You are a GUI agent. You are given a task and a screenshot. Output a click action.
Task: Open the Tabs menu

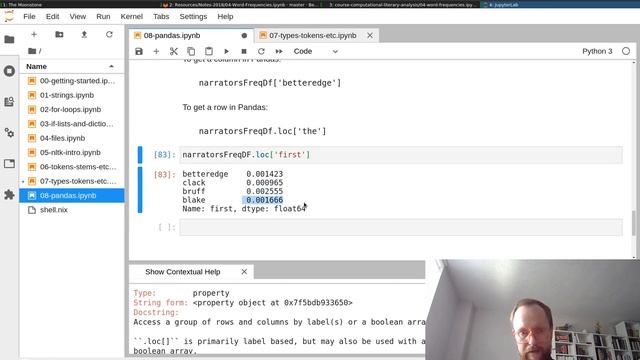click(161, 17)
